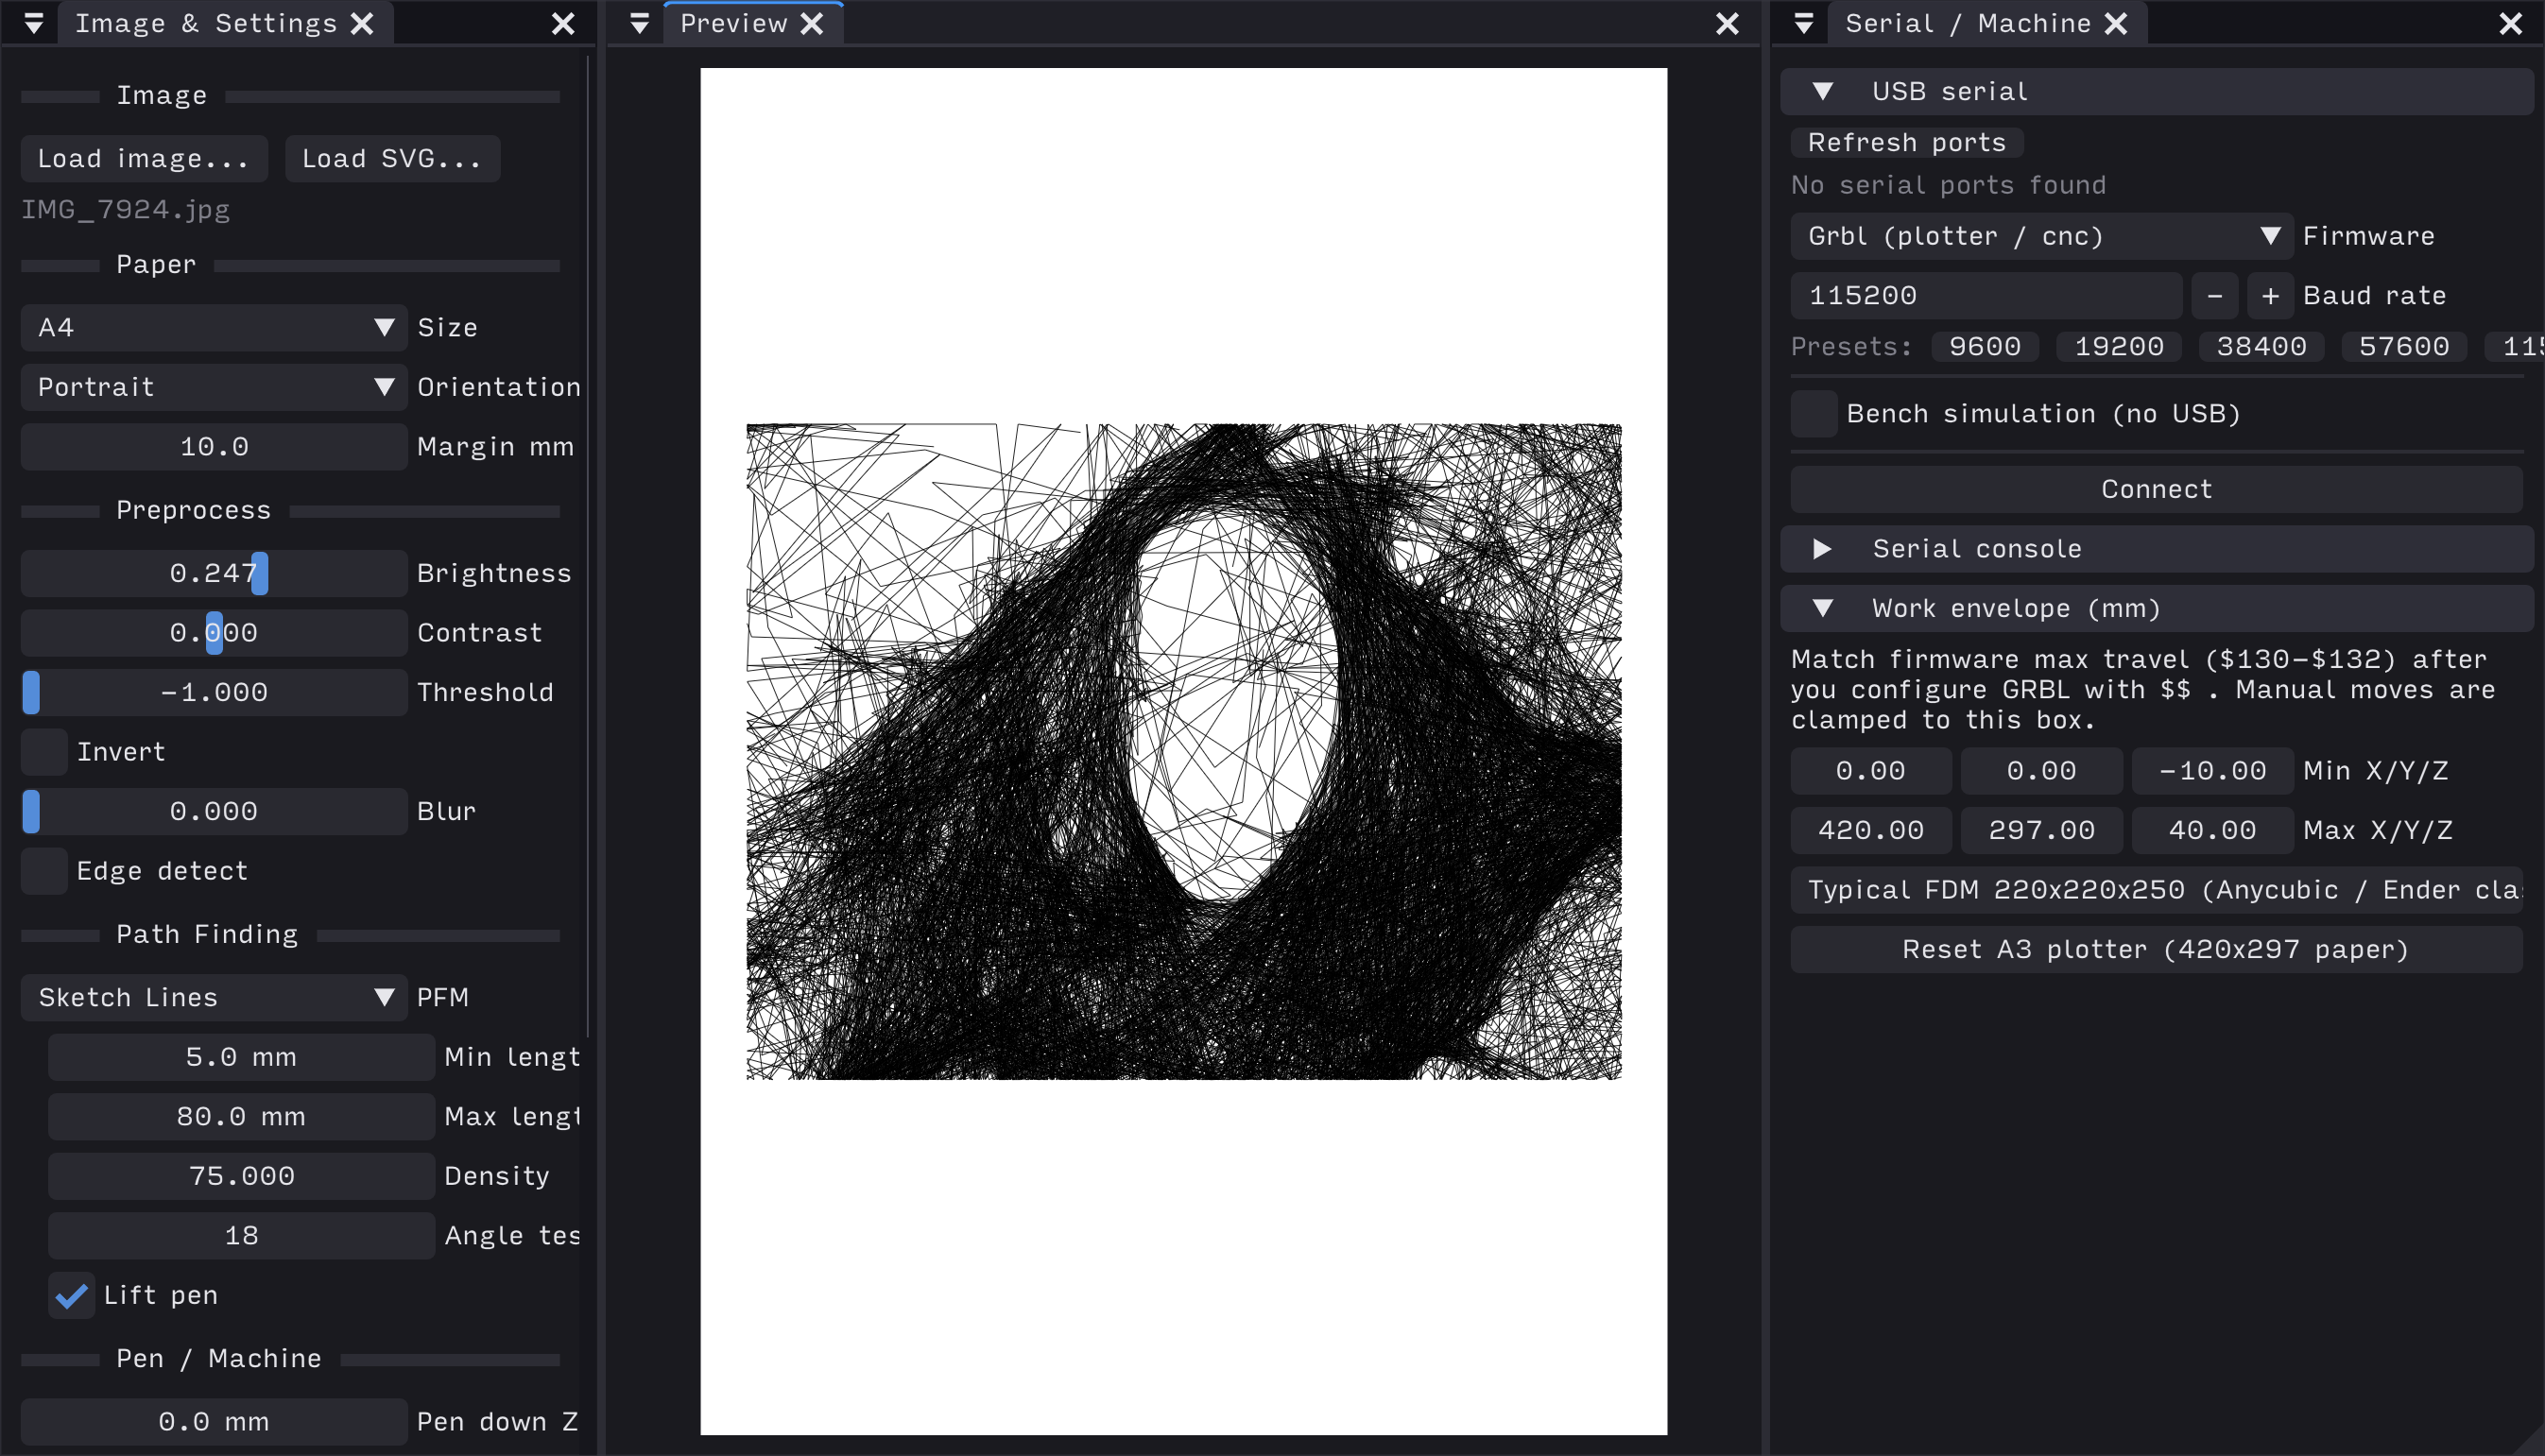Click the Margin mm field showing 10.0
The height and width of the screenshot is (1456, 2545).
pyautogui.click(x=214, y=447)
